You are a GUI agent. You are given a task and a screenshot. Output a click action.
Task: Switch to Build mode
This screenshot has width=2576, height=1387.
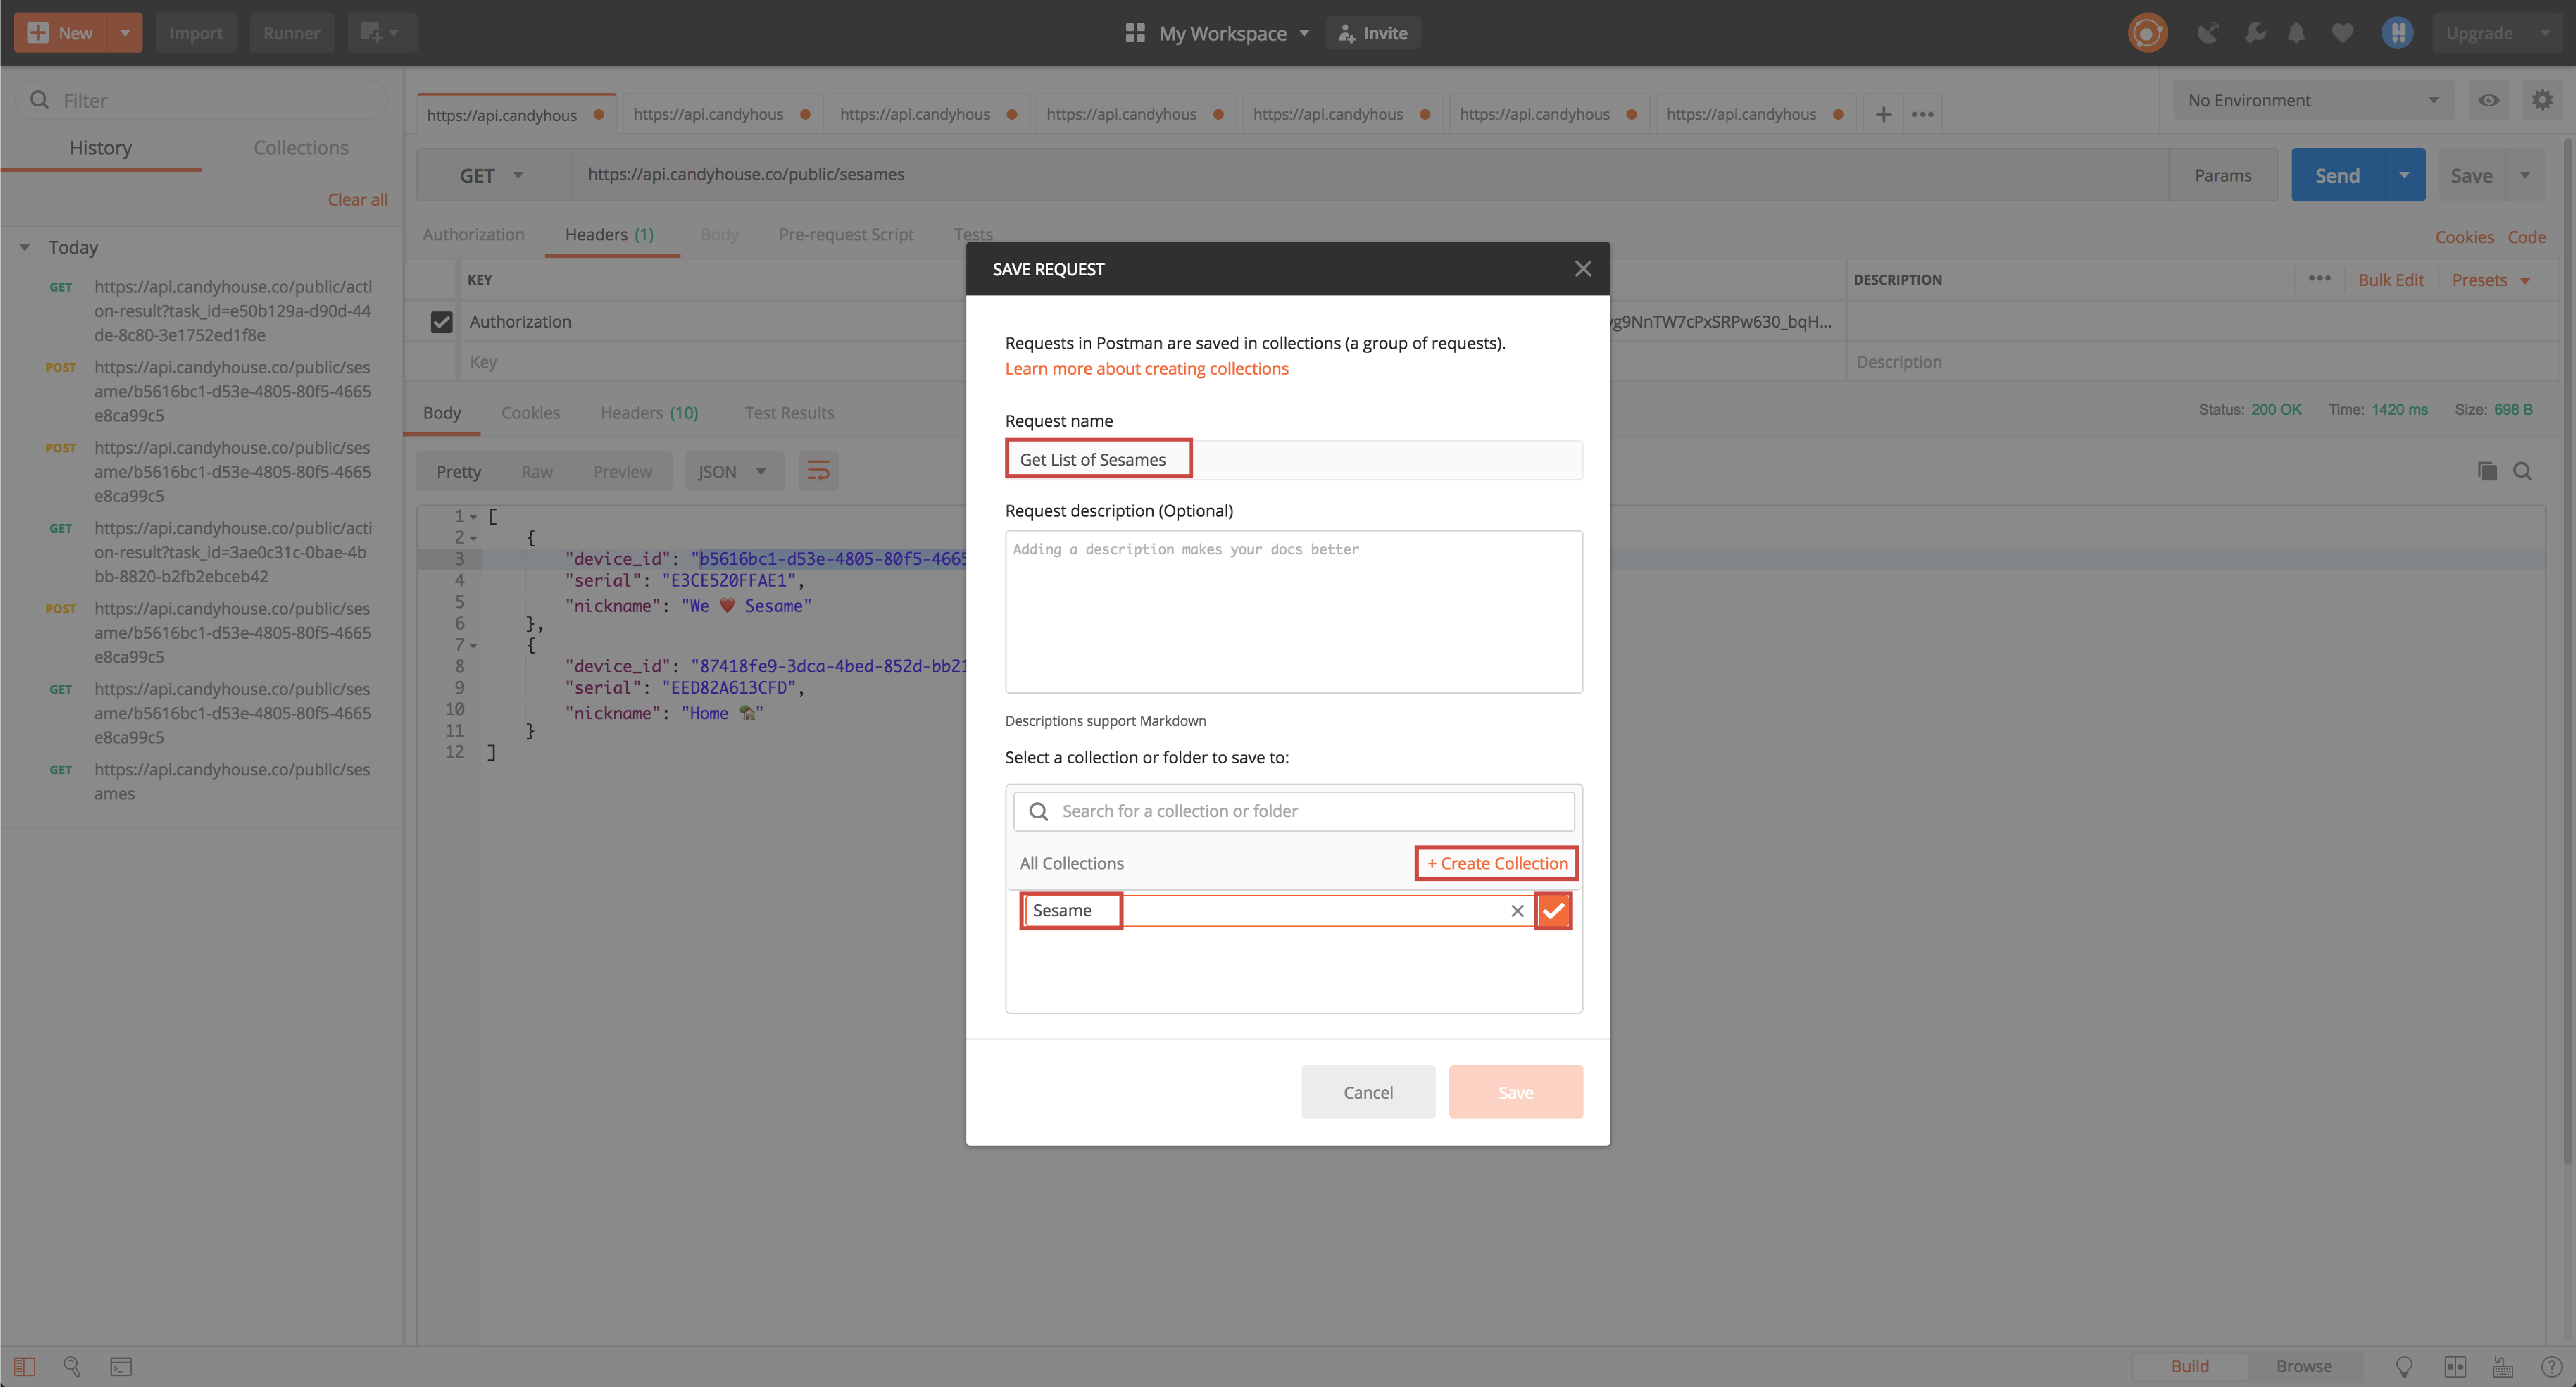pos(2189,1366)
